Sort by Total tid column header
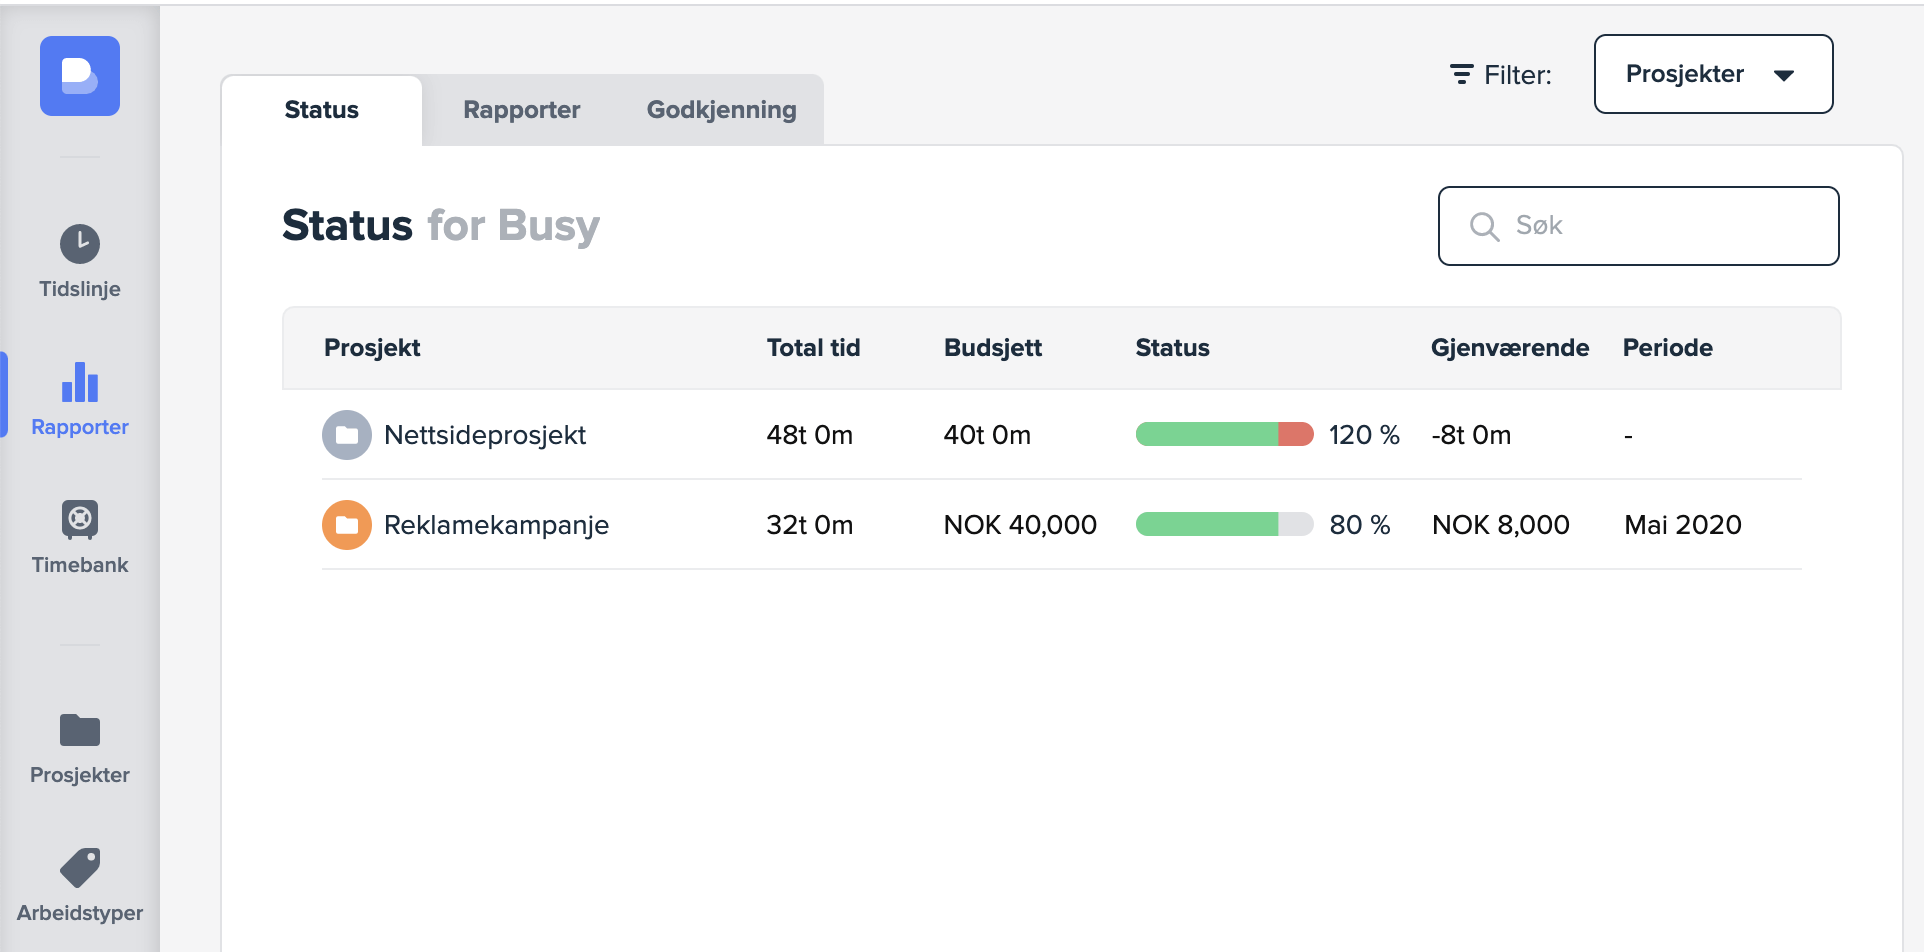The image size is (1924, 952). point(813,348)
